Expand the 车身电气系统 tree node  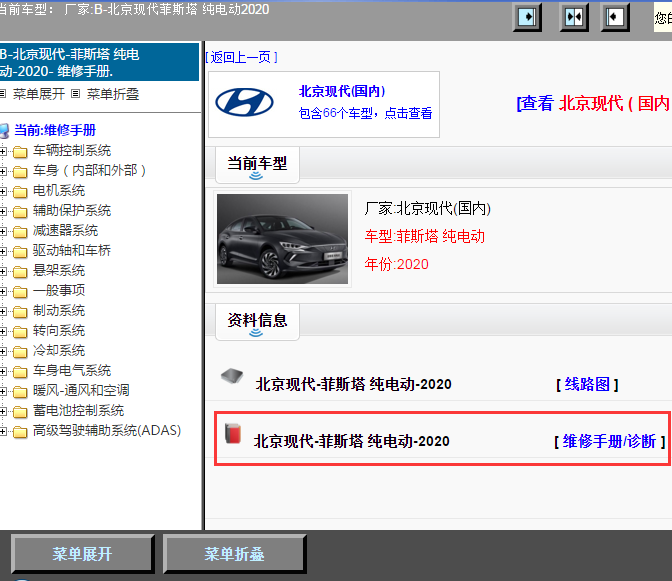pyautogui.click(x=3, y=371)
